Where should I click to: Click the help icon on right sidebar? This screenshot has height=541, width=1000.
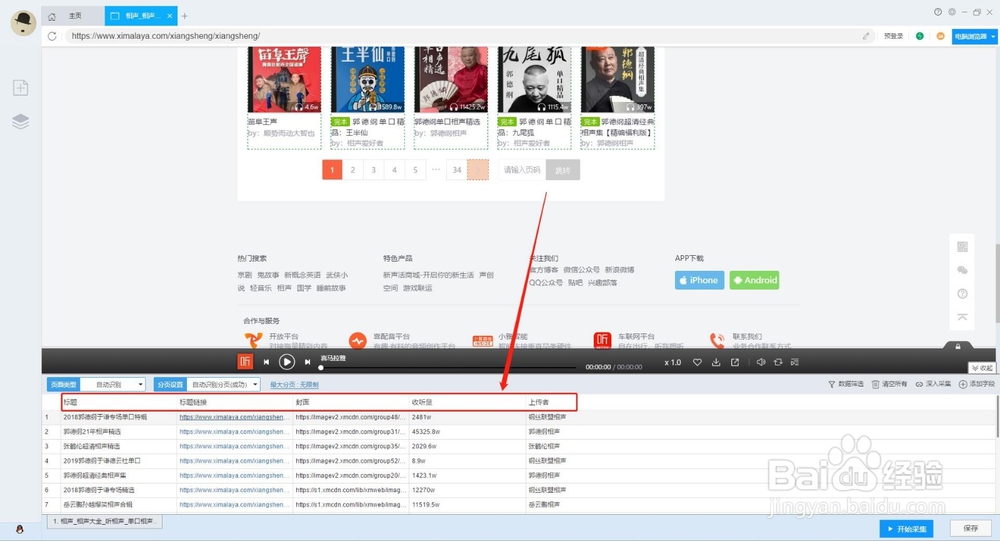pos(962,293)
